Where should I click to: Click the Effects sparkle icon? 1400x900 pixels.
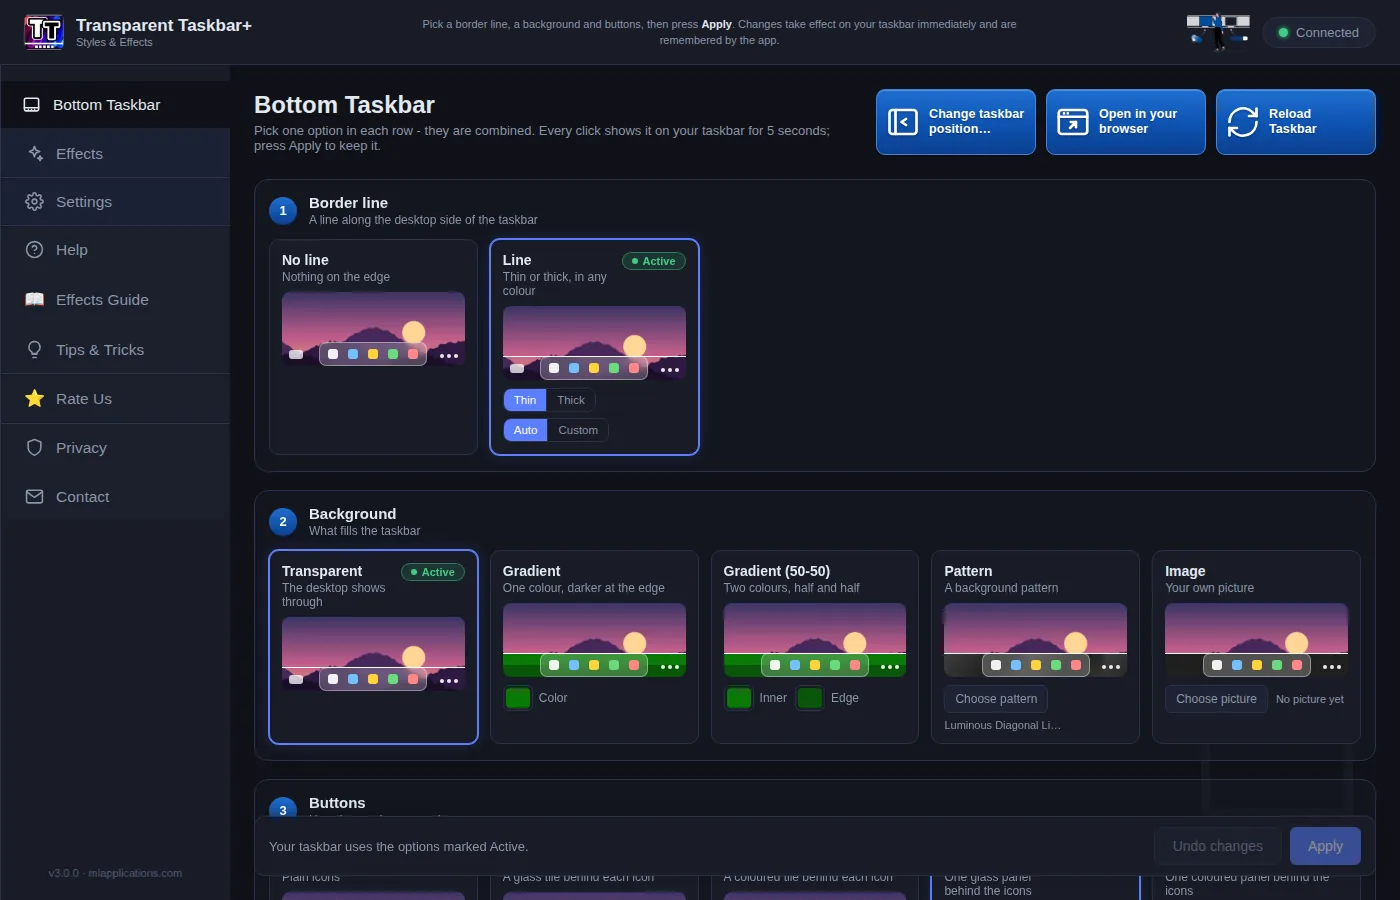pos(35,154)
